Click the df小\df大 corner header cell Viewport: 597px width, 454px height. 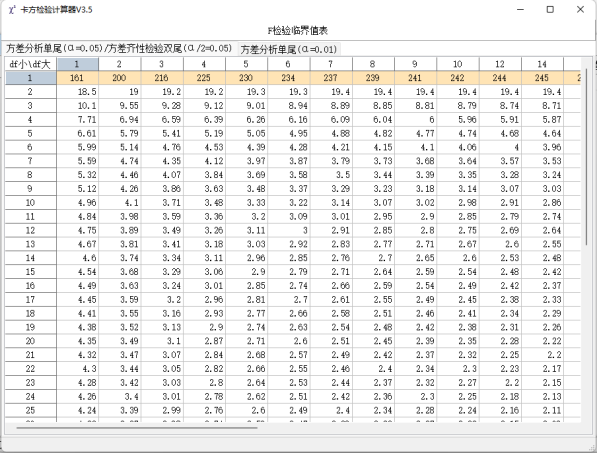30,64
